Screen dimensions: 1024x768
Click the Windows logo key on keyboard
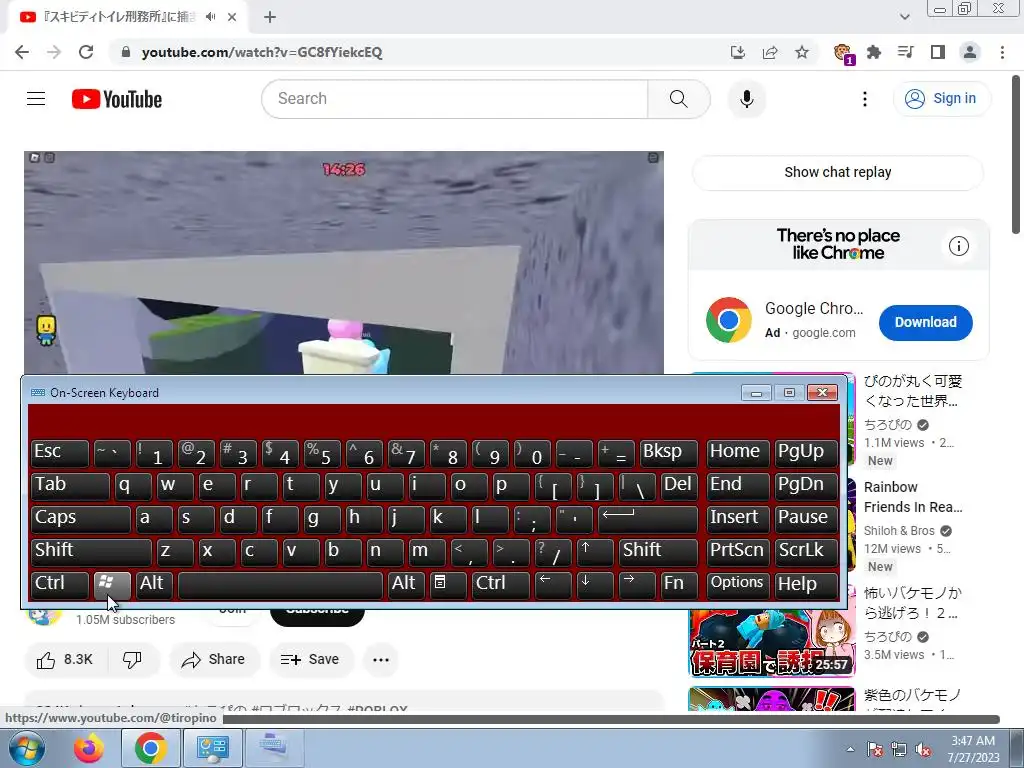pos(112,584)
